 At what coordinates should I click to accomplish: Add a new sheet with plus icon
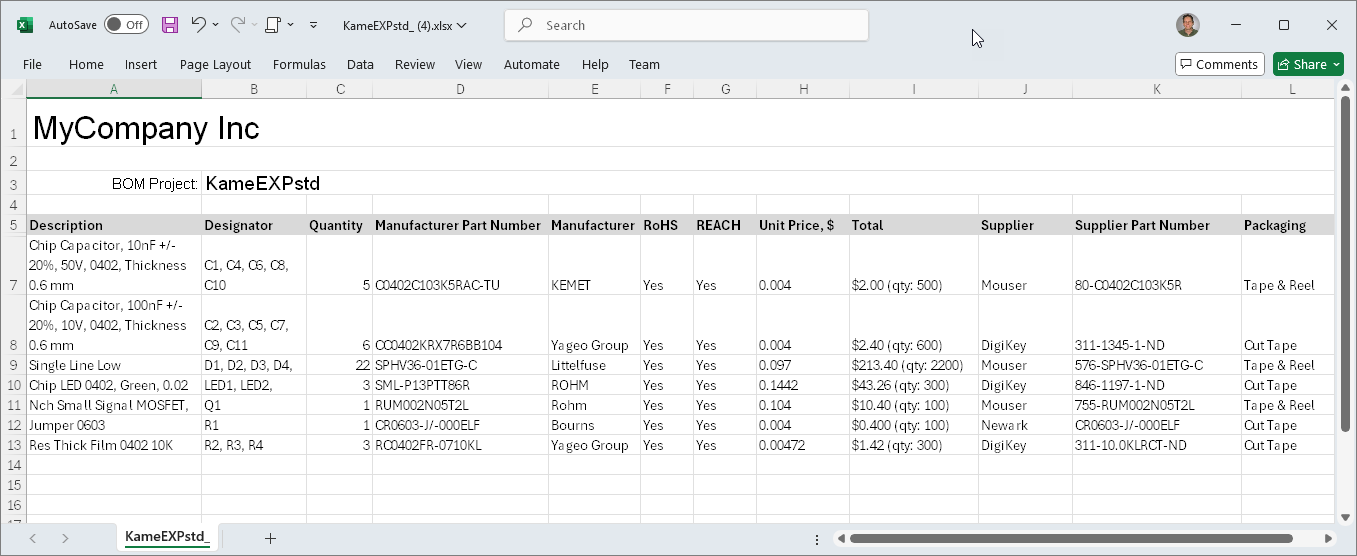coord(270,538)
